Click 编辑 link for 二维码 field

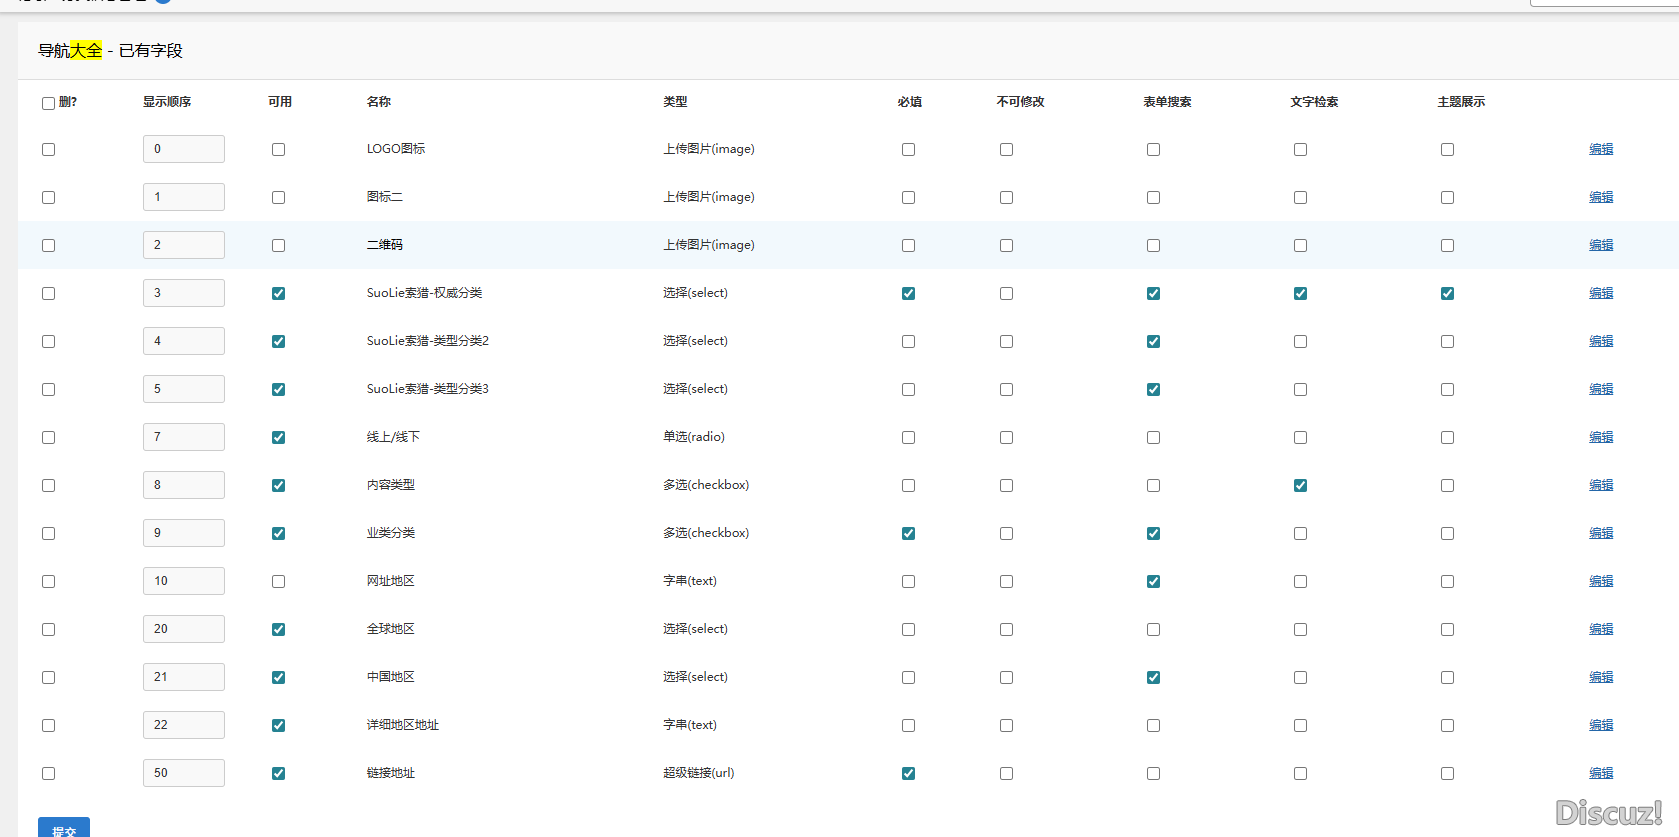tap(1600, 245)
